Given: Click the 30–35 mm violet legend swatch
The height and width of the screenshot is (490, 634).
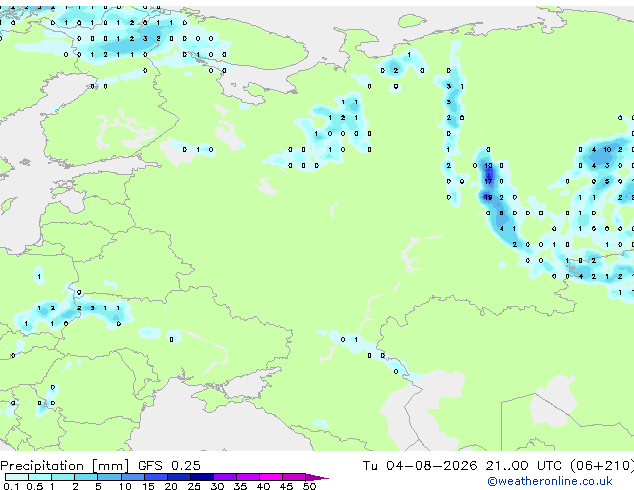Looking at the screenshot, I should point(225,477).
